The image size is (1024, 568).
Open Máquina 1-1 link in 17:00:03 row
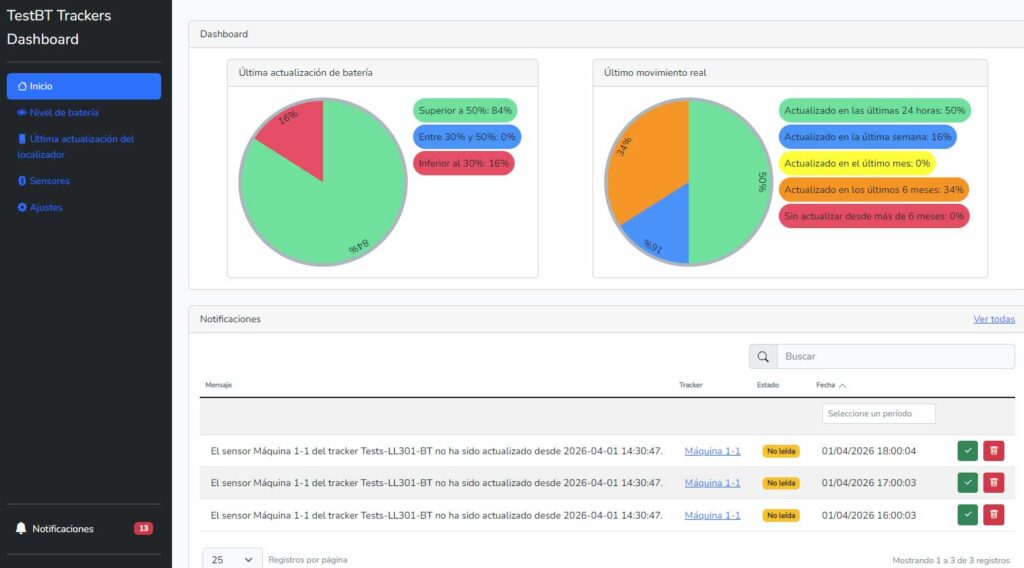tap(712, 483)
